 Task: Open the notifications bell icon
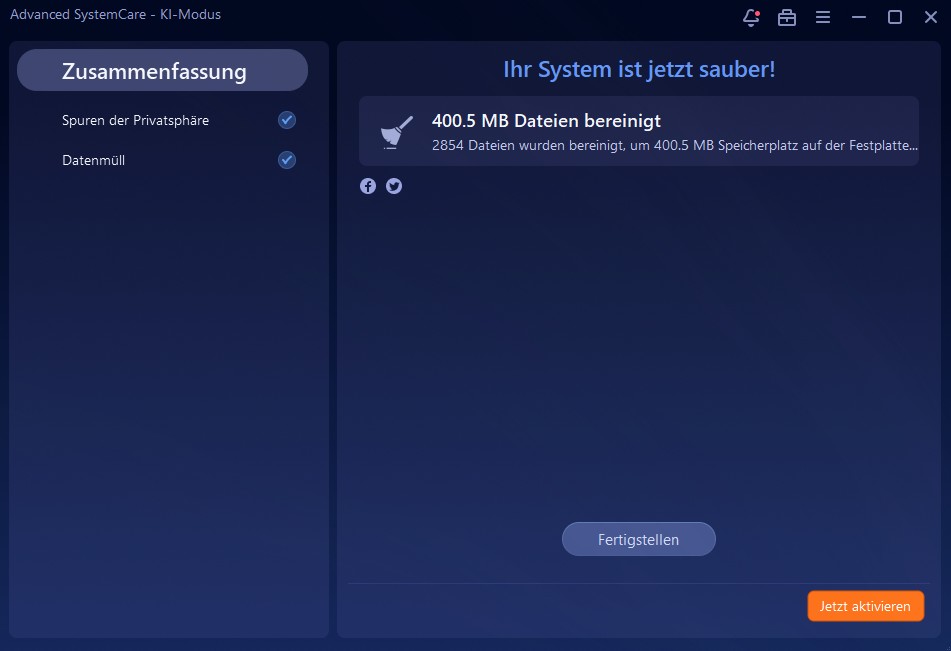pyautogui.click(x=751, y=18)
